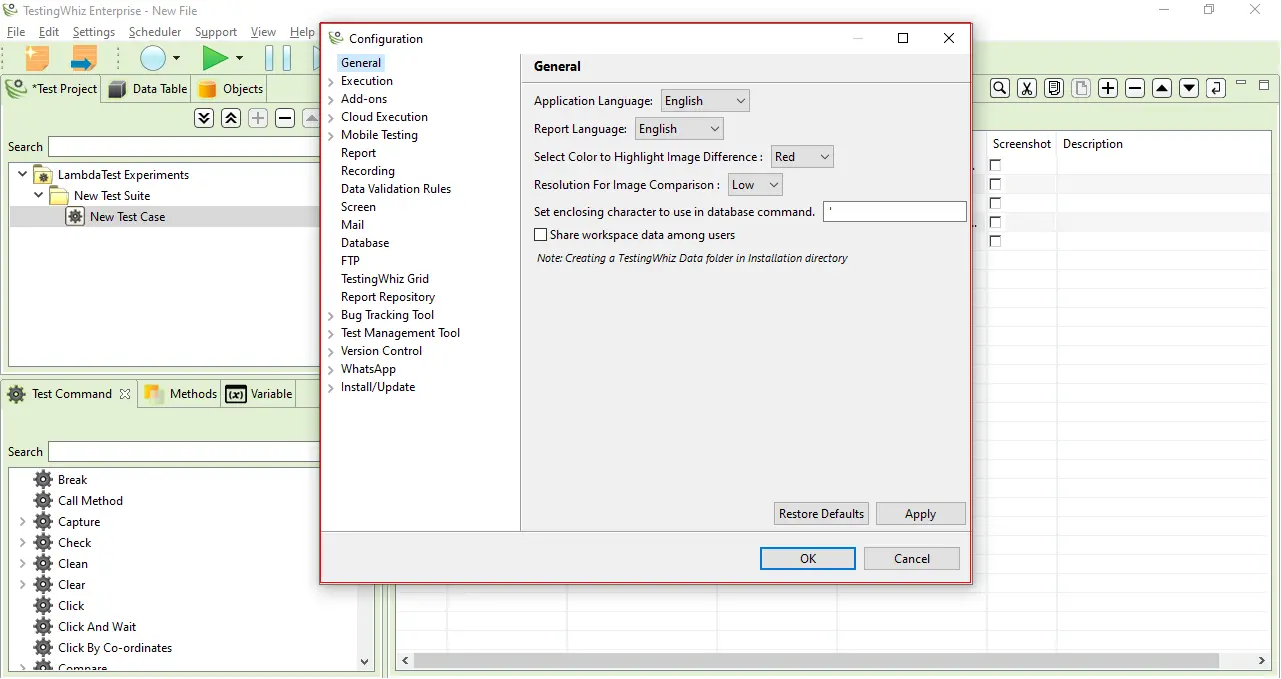
Task: Tick the first Screenshot column checkbox
Action: (995, 164)
